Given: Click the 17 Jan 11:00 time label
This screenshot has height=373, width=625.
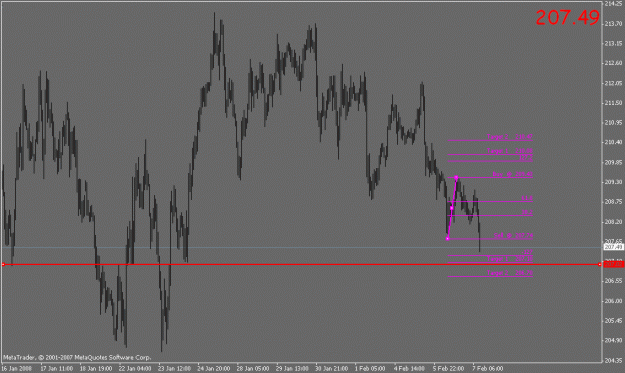Looking at the screenshot, I should tap(56, 369).
